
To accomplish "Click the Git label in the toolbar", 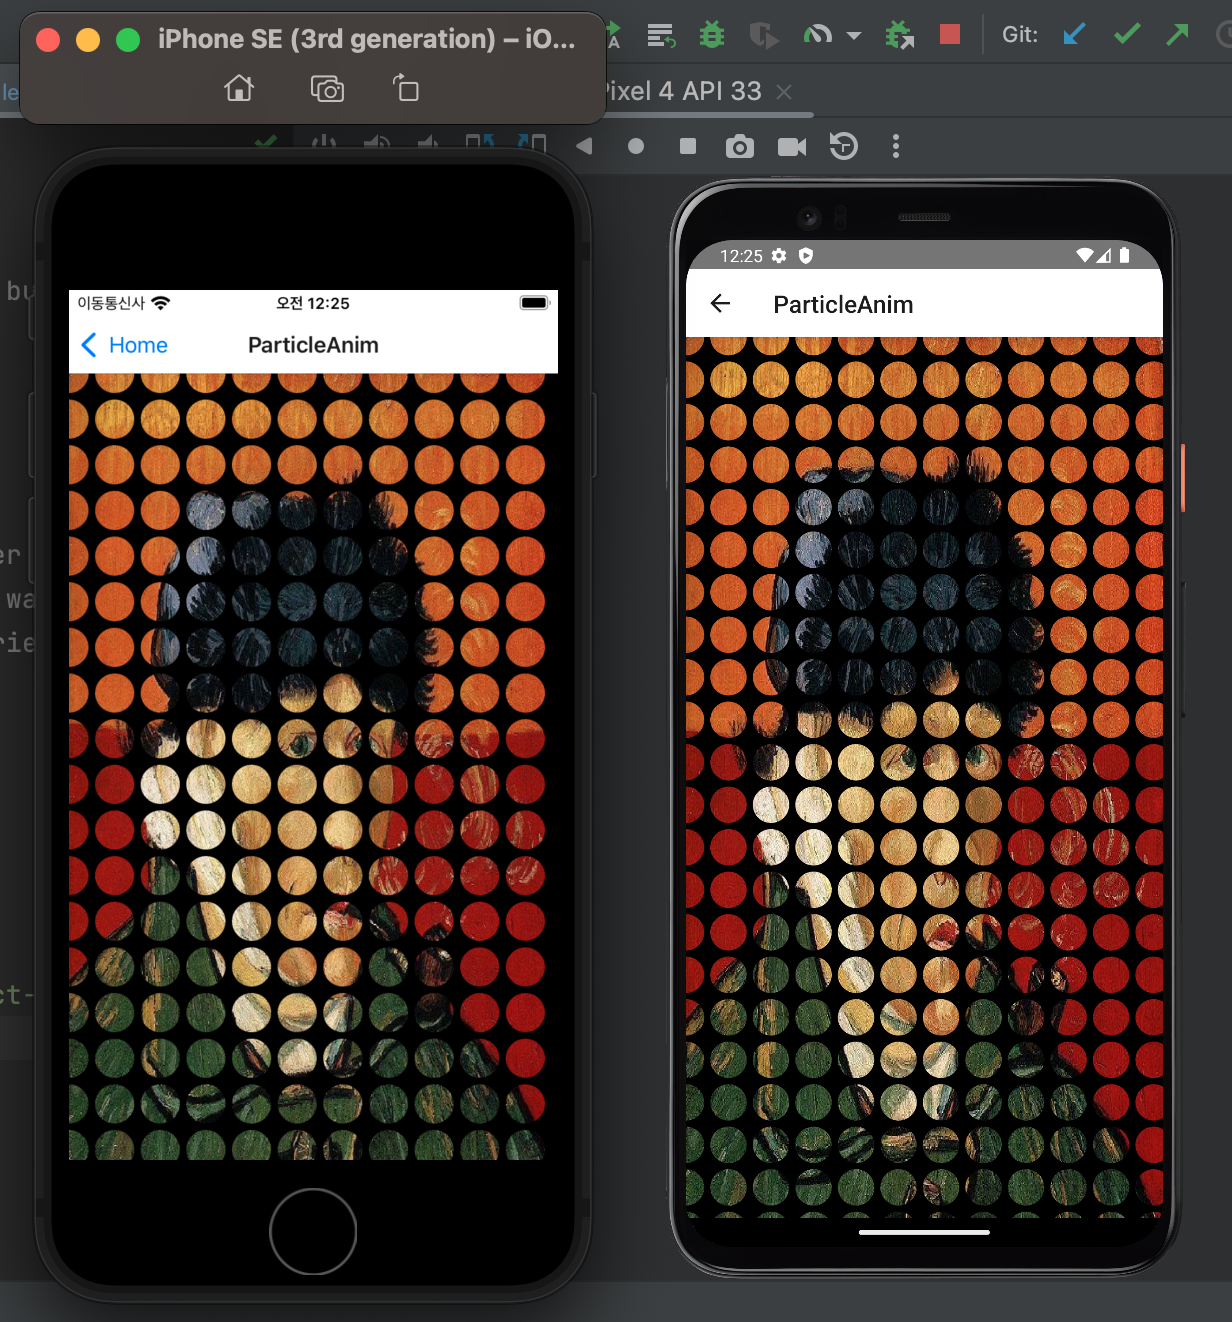I will point(1020,35).
